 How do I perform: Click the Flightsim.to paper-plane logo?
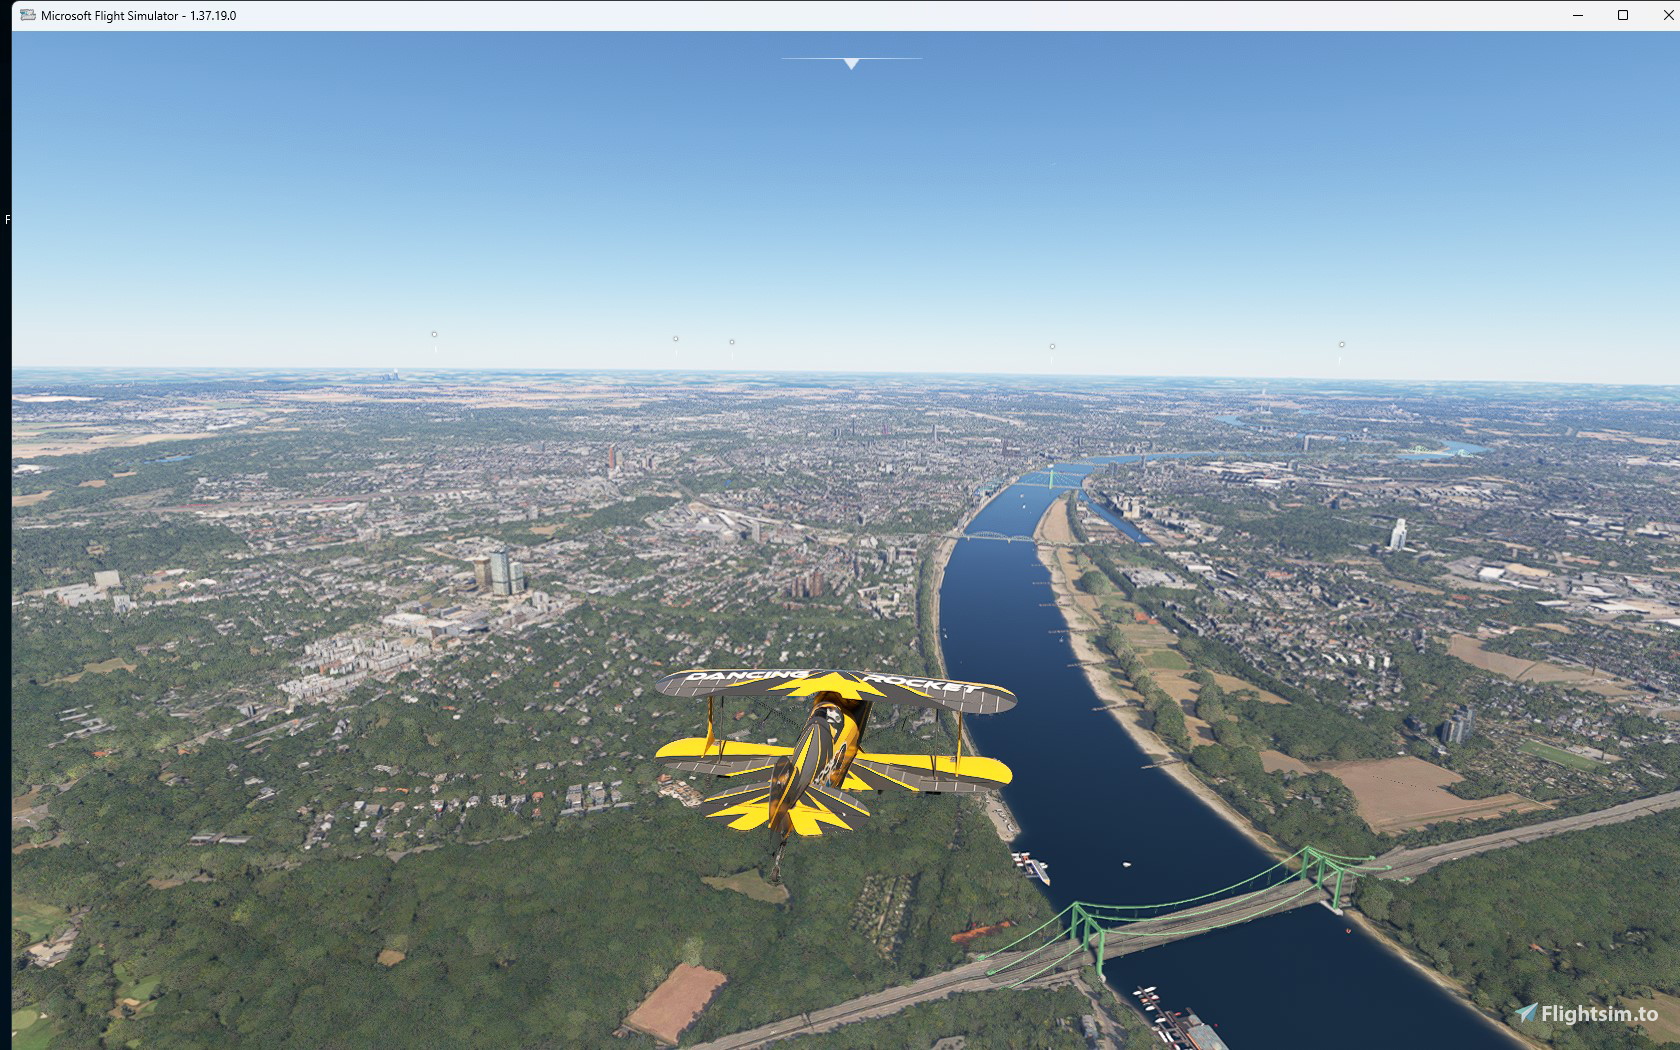[x=1526, y=1013]
